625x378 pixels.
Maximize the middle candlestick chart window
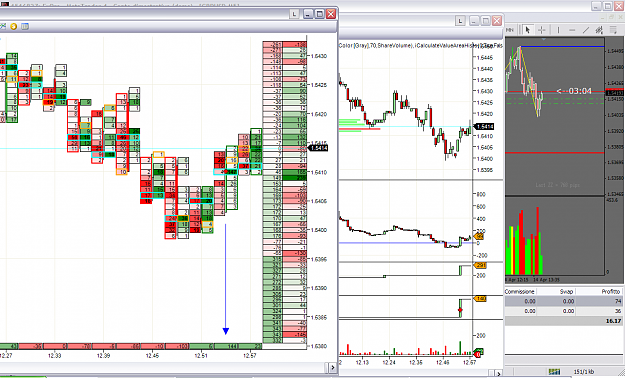tap(485, 21)
